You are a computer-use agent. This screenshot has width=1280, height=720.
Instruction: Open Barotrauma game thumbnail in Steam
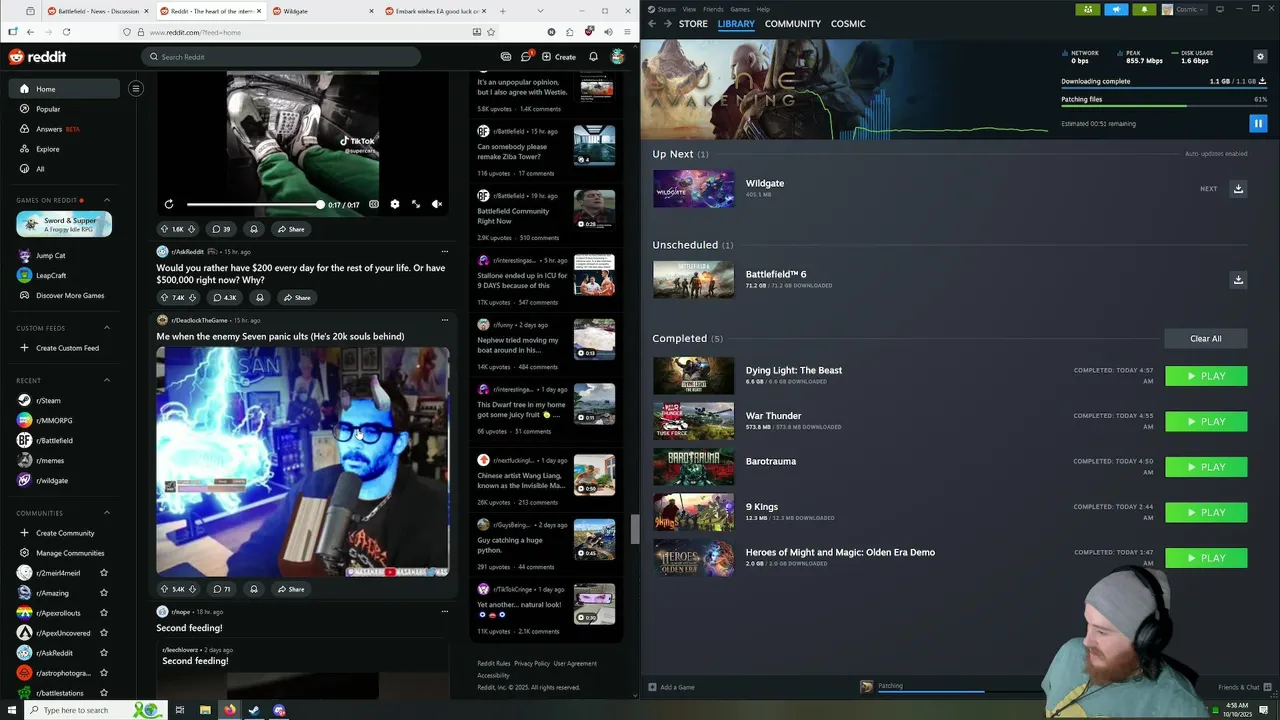click(x=693, y=467)
